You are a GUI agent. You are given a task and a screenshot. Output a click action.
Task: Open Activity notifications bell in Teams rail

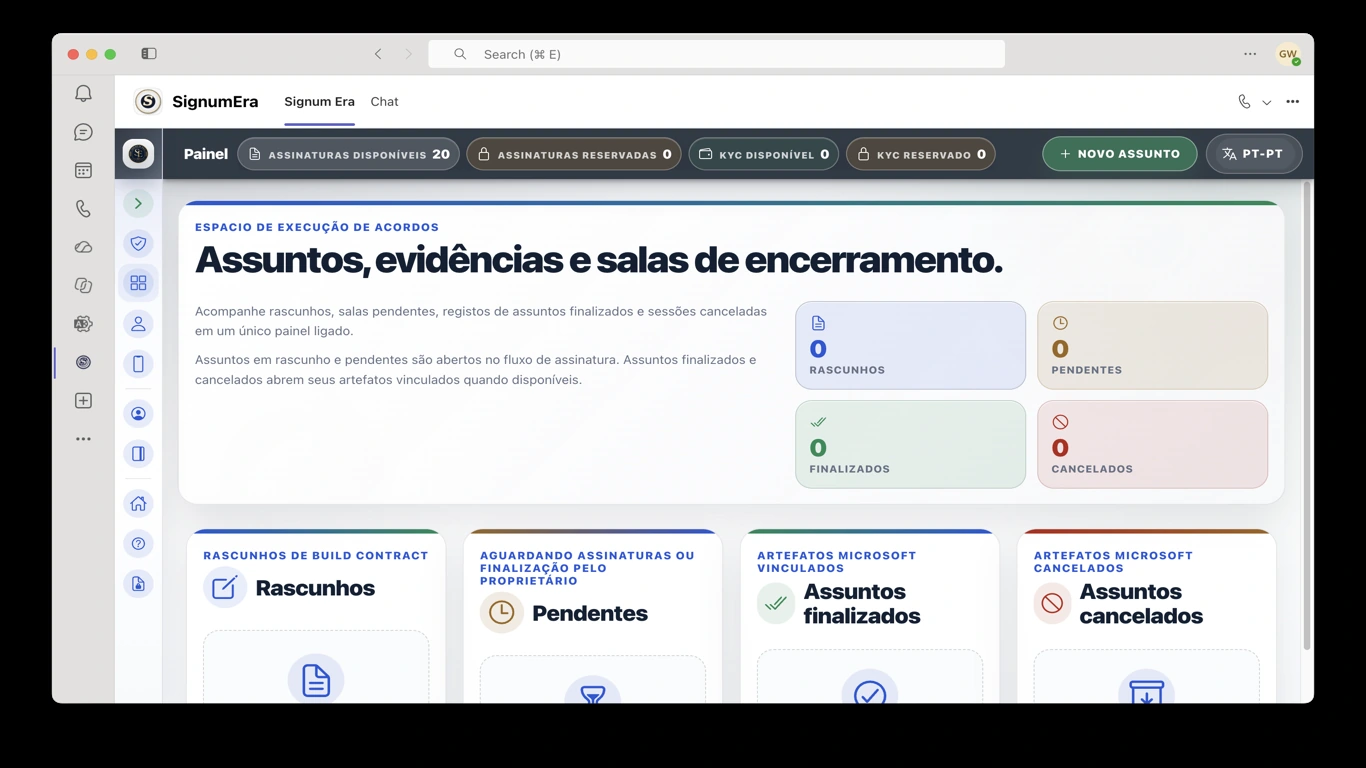coord(83,94)
